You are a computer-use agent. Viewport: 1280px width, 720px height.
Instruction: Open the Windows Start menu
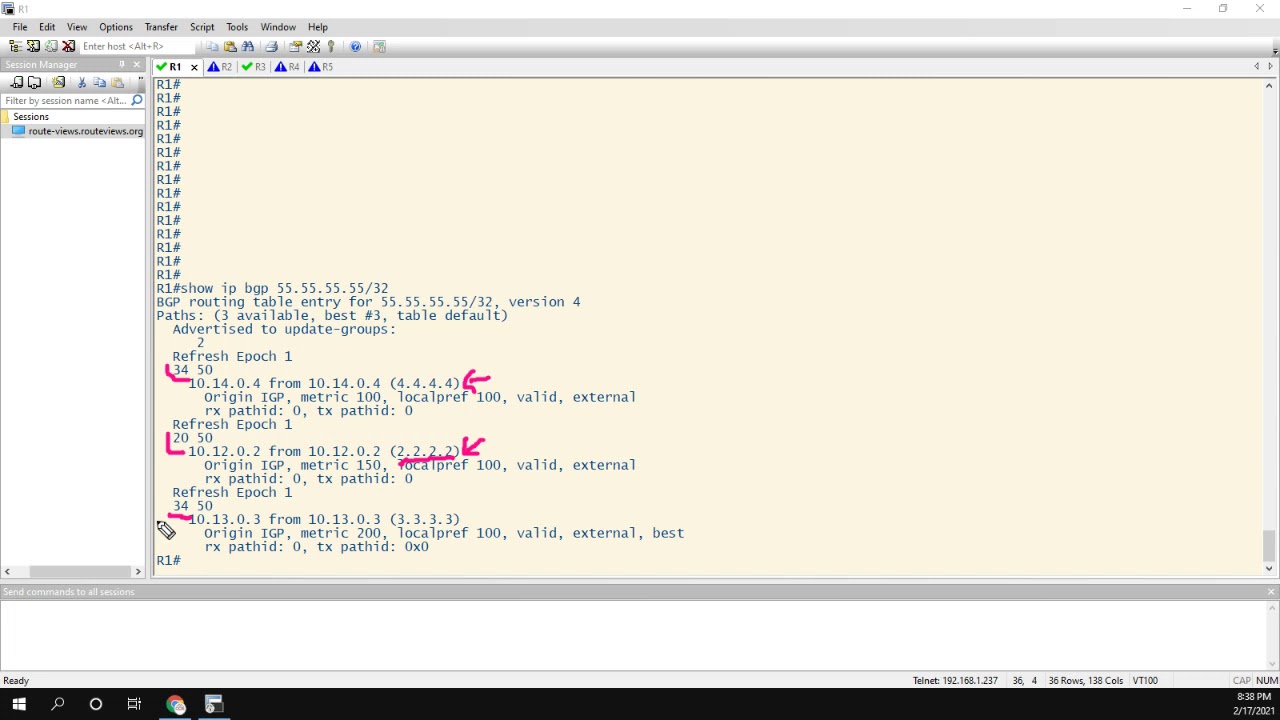[19, 705]
